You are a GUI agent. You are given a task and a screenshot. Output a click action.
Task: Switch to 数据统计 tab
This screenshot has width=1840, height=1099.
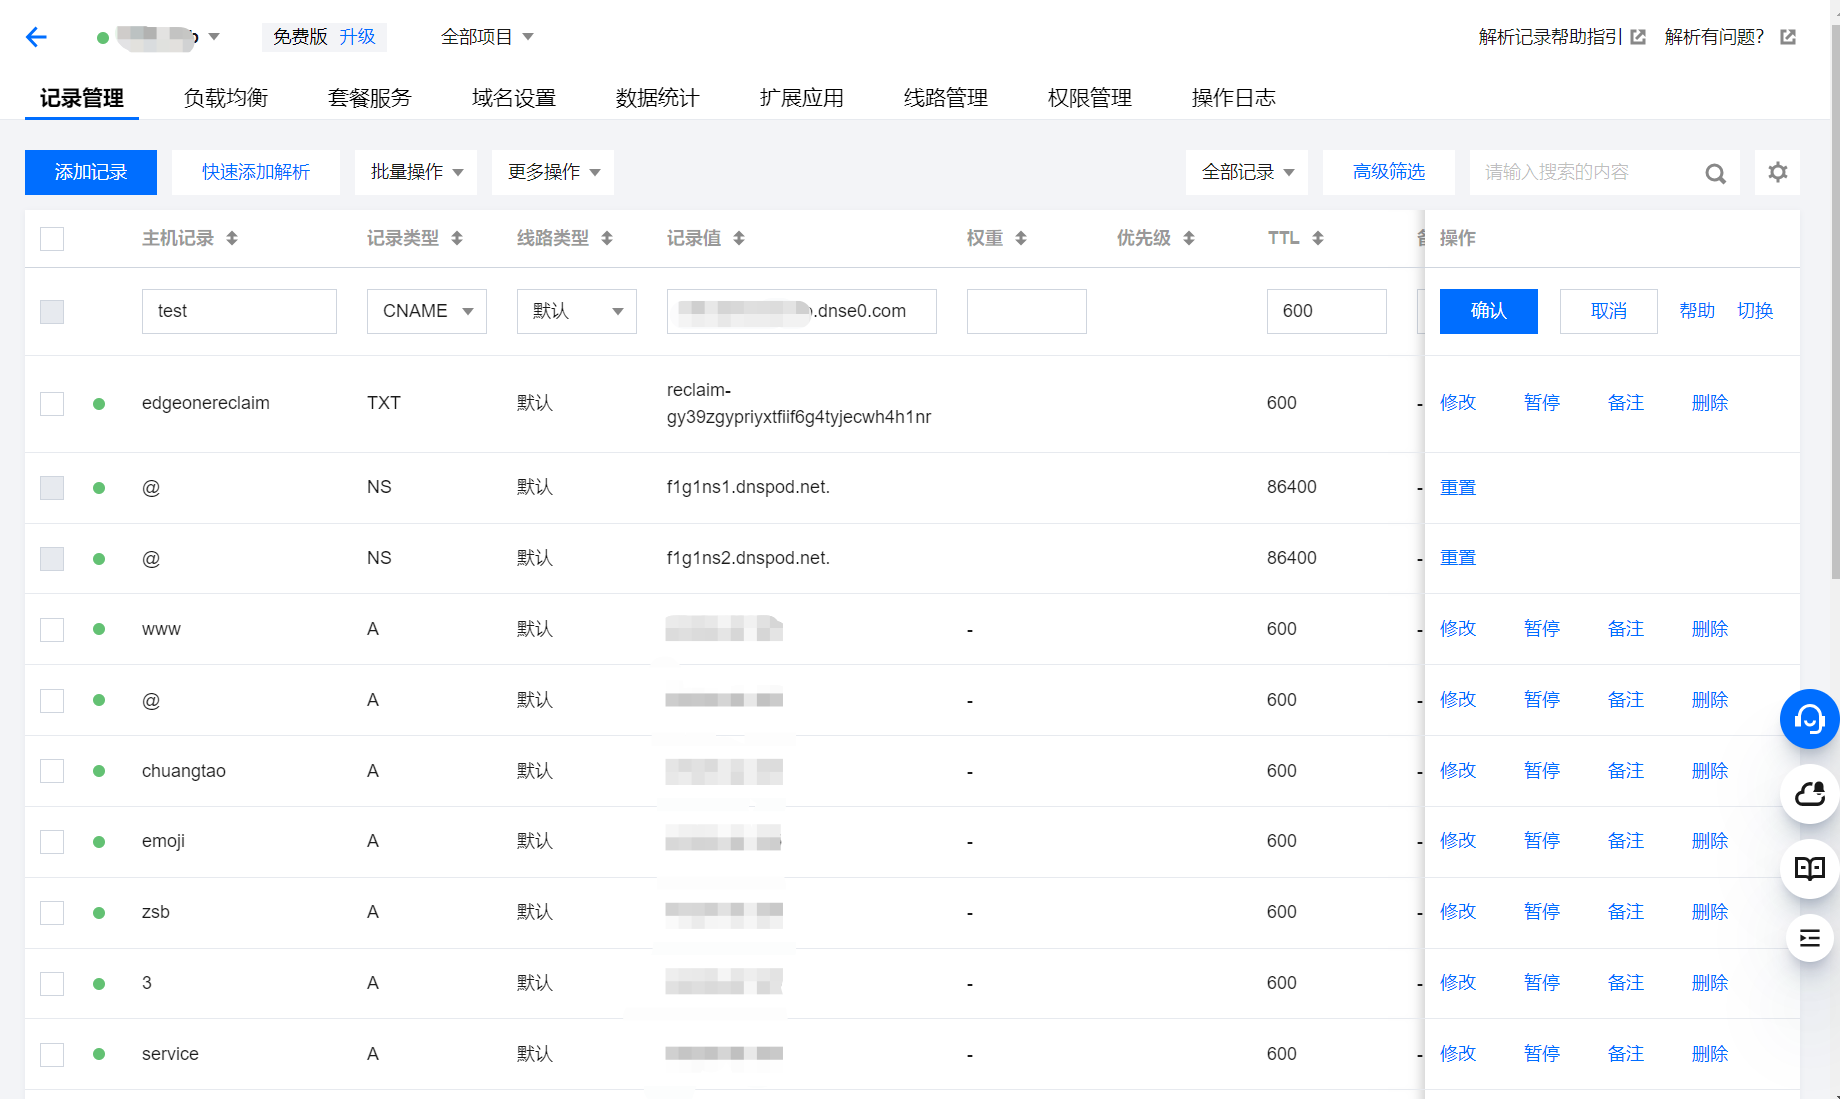(x=658, y=98)
